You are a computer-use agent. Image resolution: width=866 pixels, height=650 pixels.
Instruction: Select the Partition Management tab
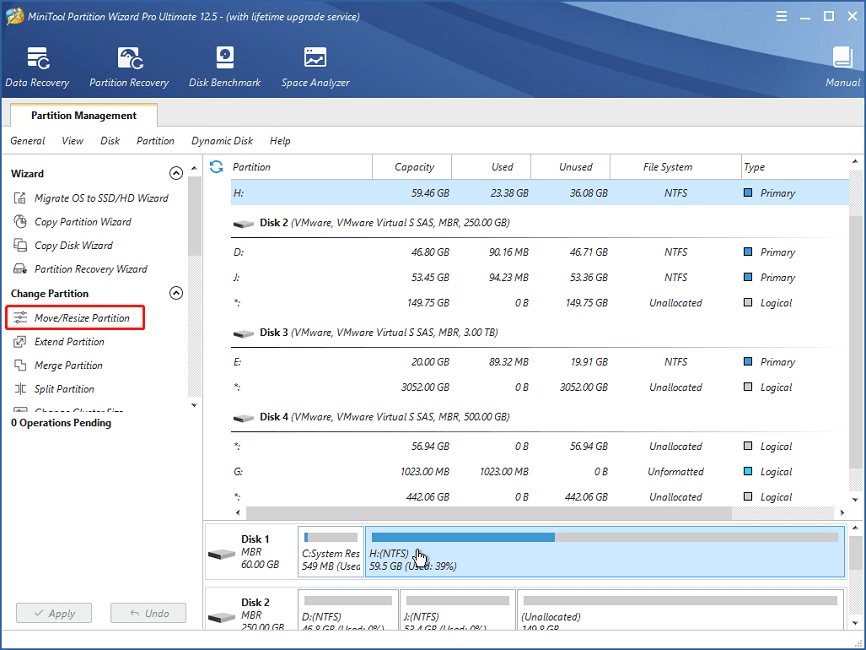click(x=84, y=115)
